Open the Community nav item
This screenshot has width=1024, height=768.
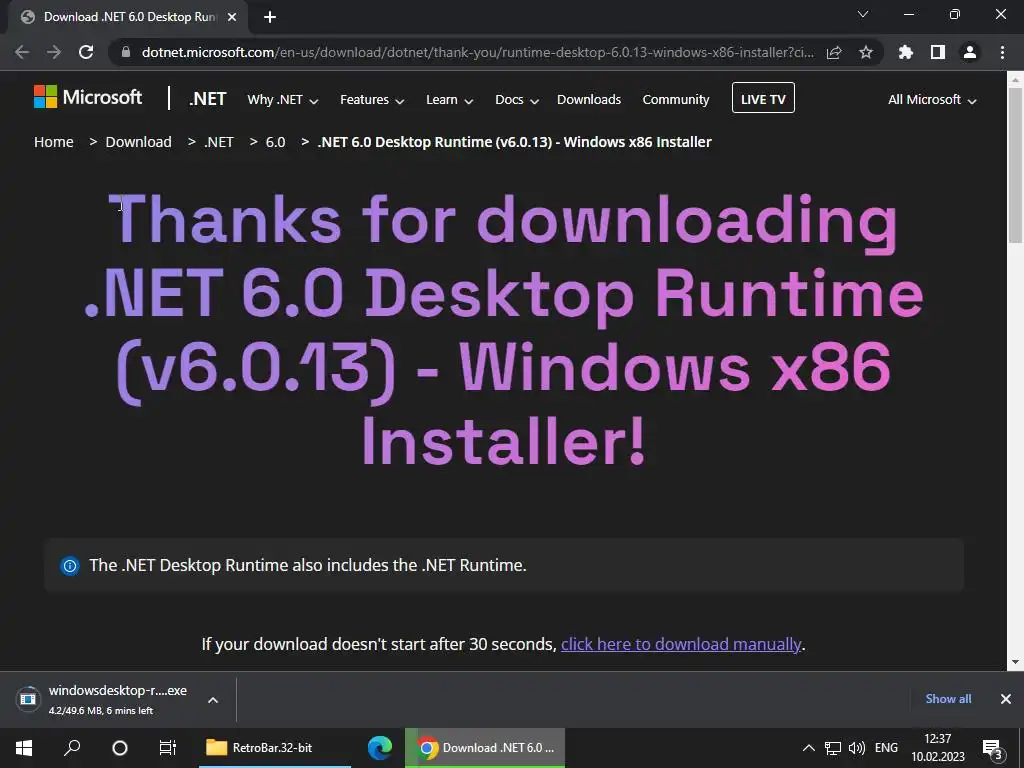click(676, 99)
